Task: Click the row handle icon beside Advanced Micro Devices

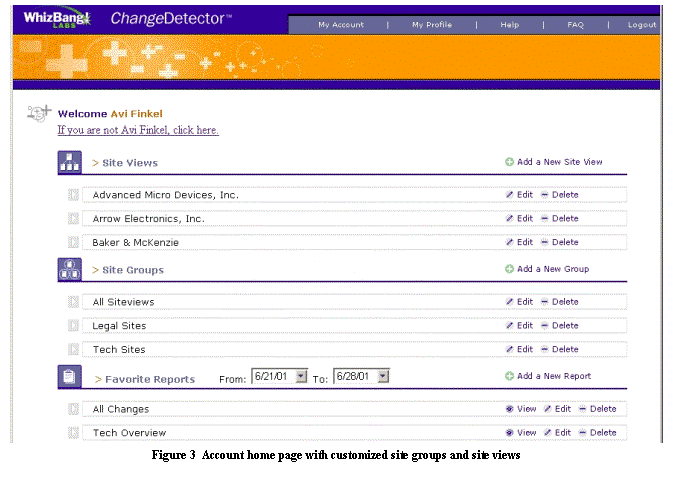Action: point(73,195)
